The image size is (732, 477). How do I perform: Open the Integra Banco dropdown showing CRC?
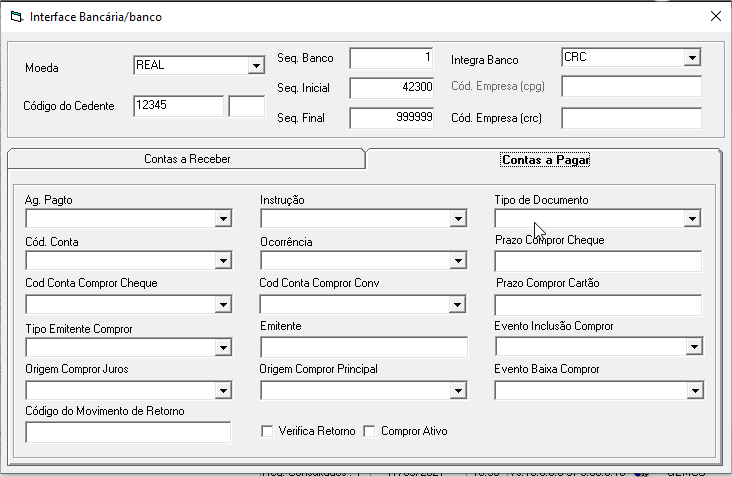[x=692, y=57]
